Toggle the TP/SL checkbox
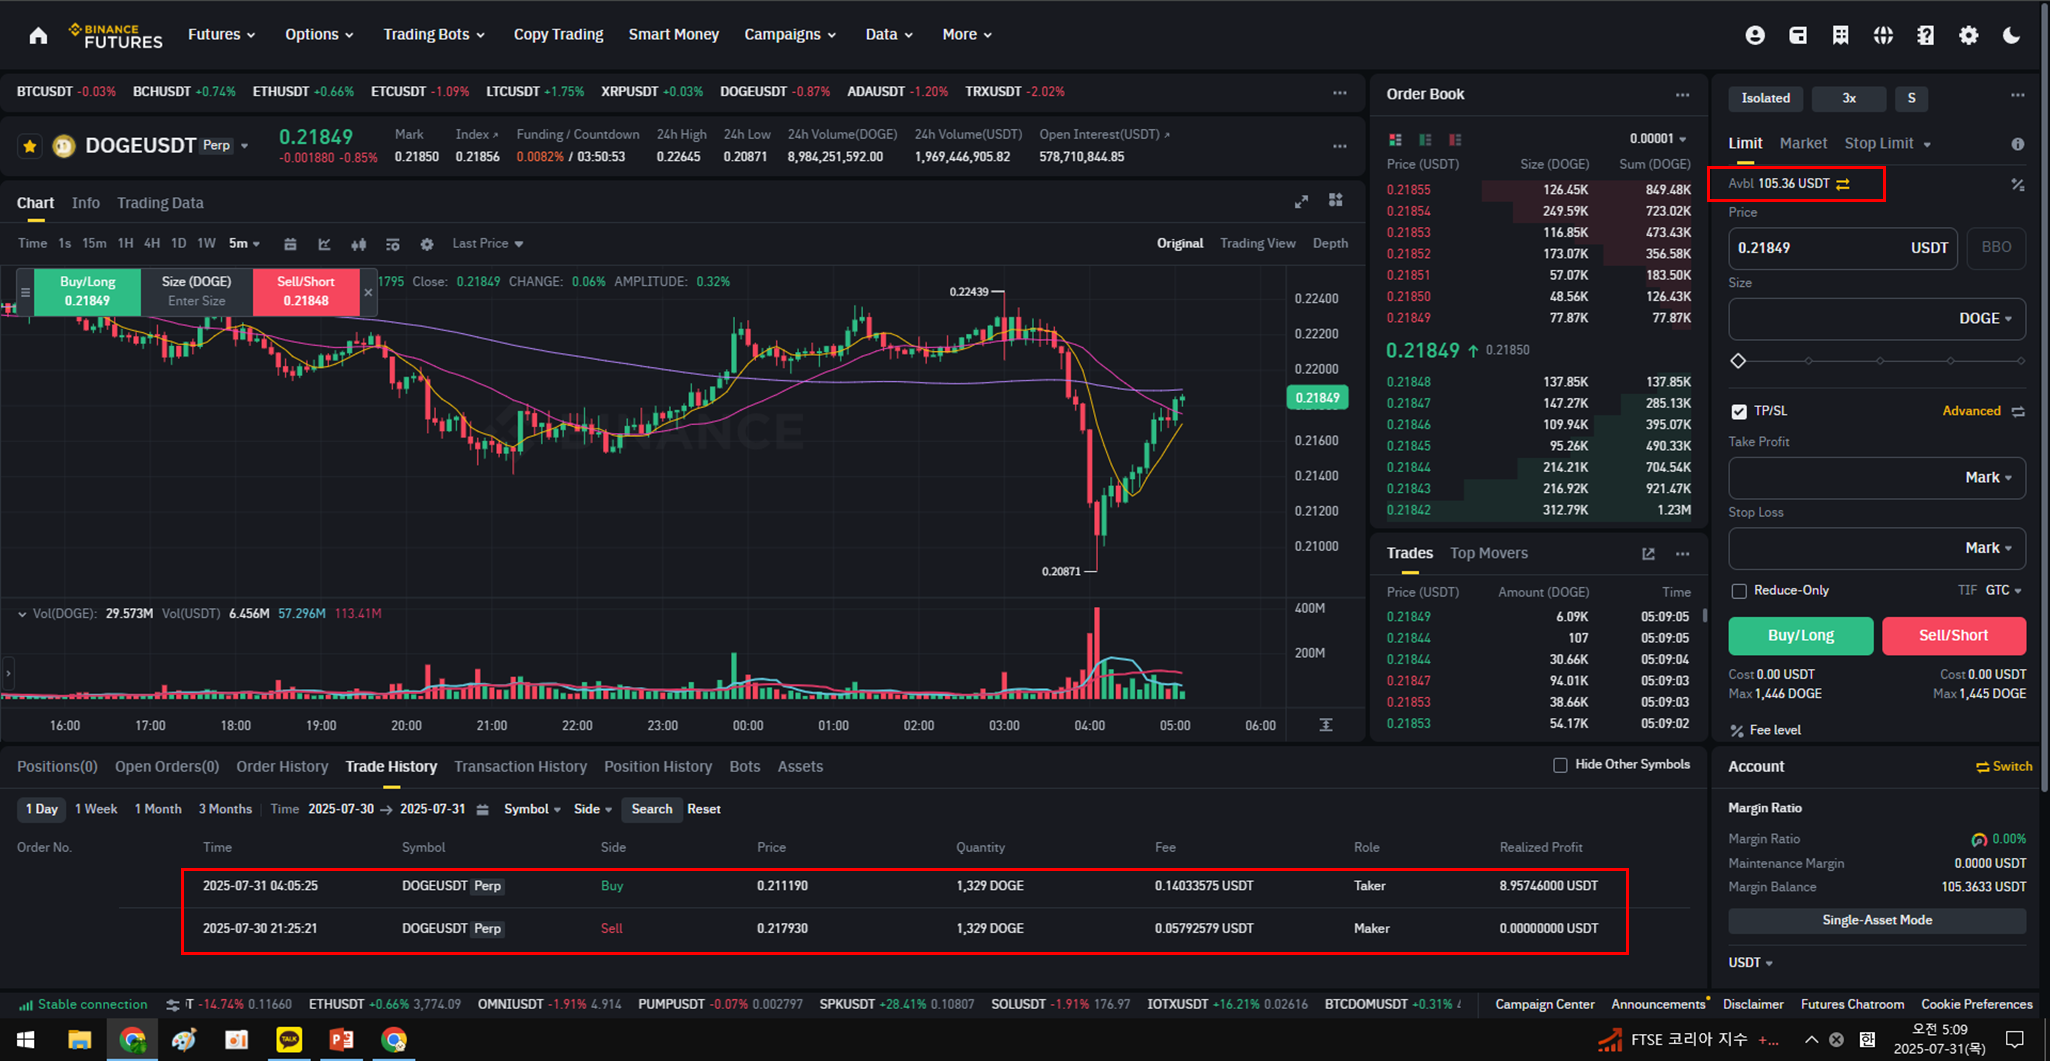Viewport: 2050px width, 1061px height. pos(1739,412)
